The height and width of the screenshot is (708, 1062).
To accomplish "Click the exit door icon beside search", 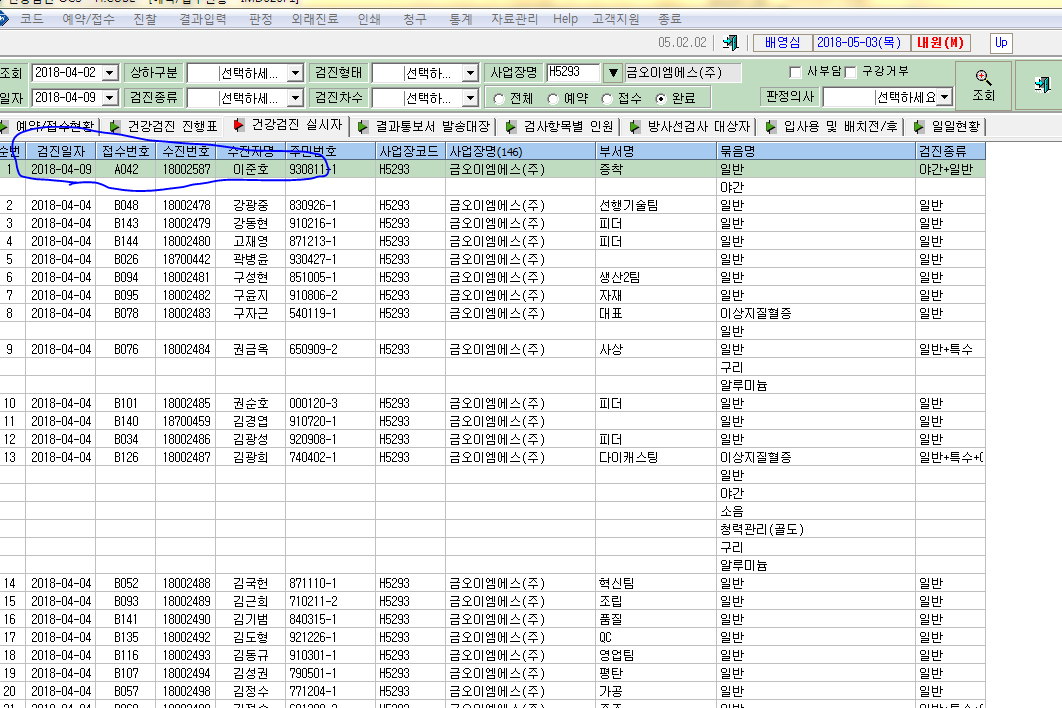I will coord(1042,85).
